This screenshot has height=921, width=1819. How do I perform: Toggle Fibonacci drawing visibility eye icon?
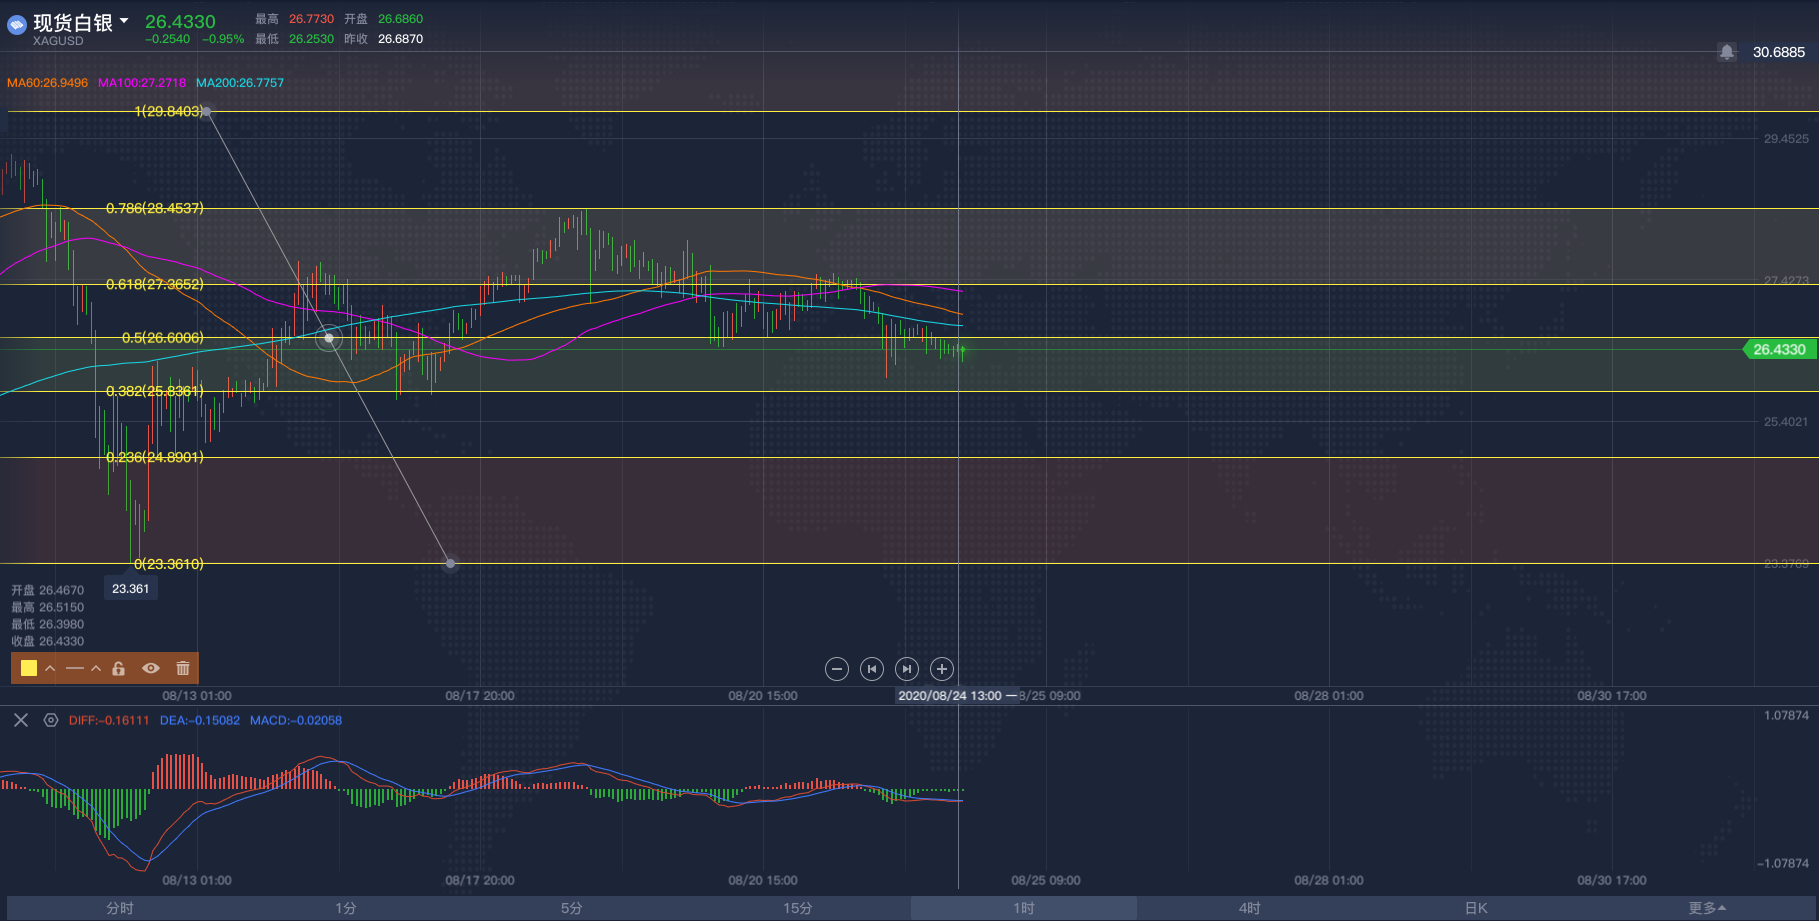coord(151,668)
